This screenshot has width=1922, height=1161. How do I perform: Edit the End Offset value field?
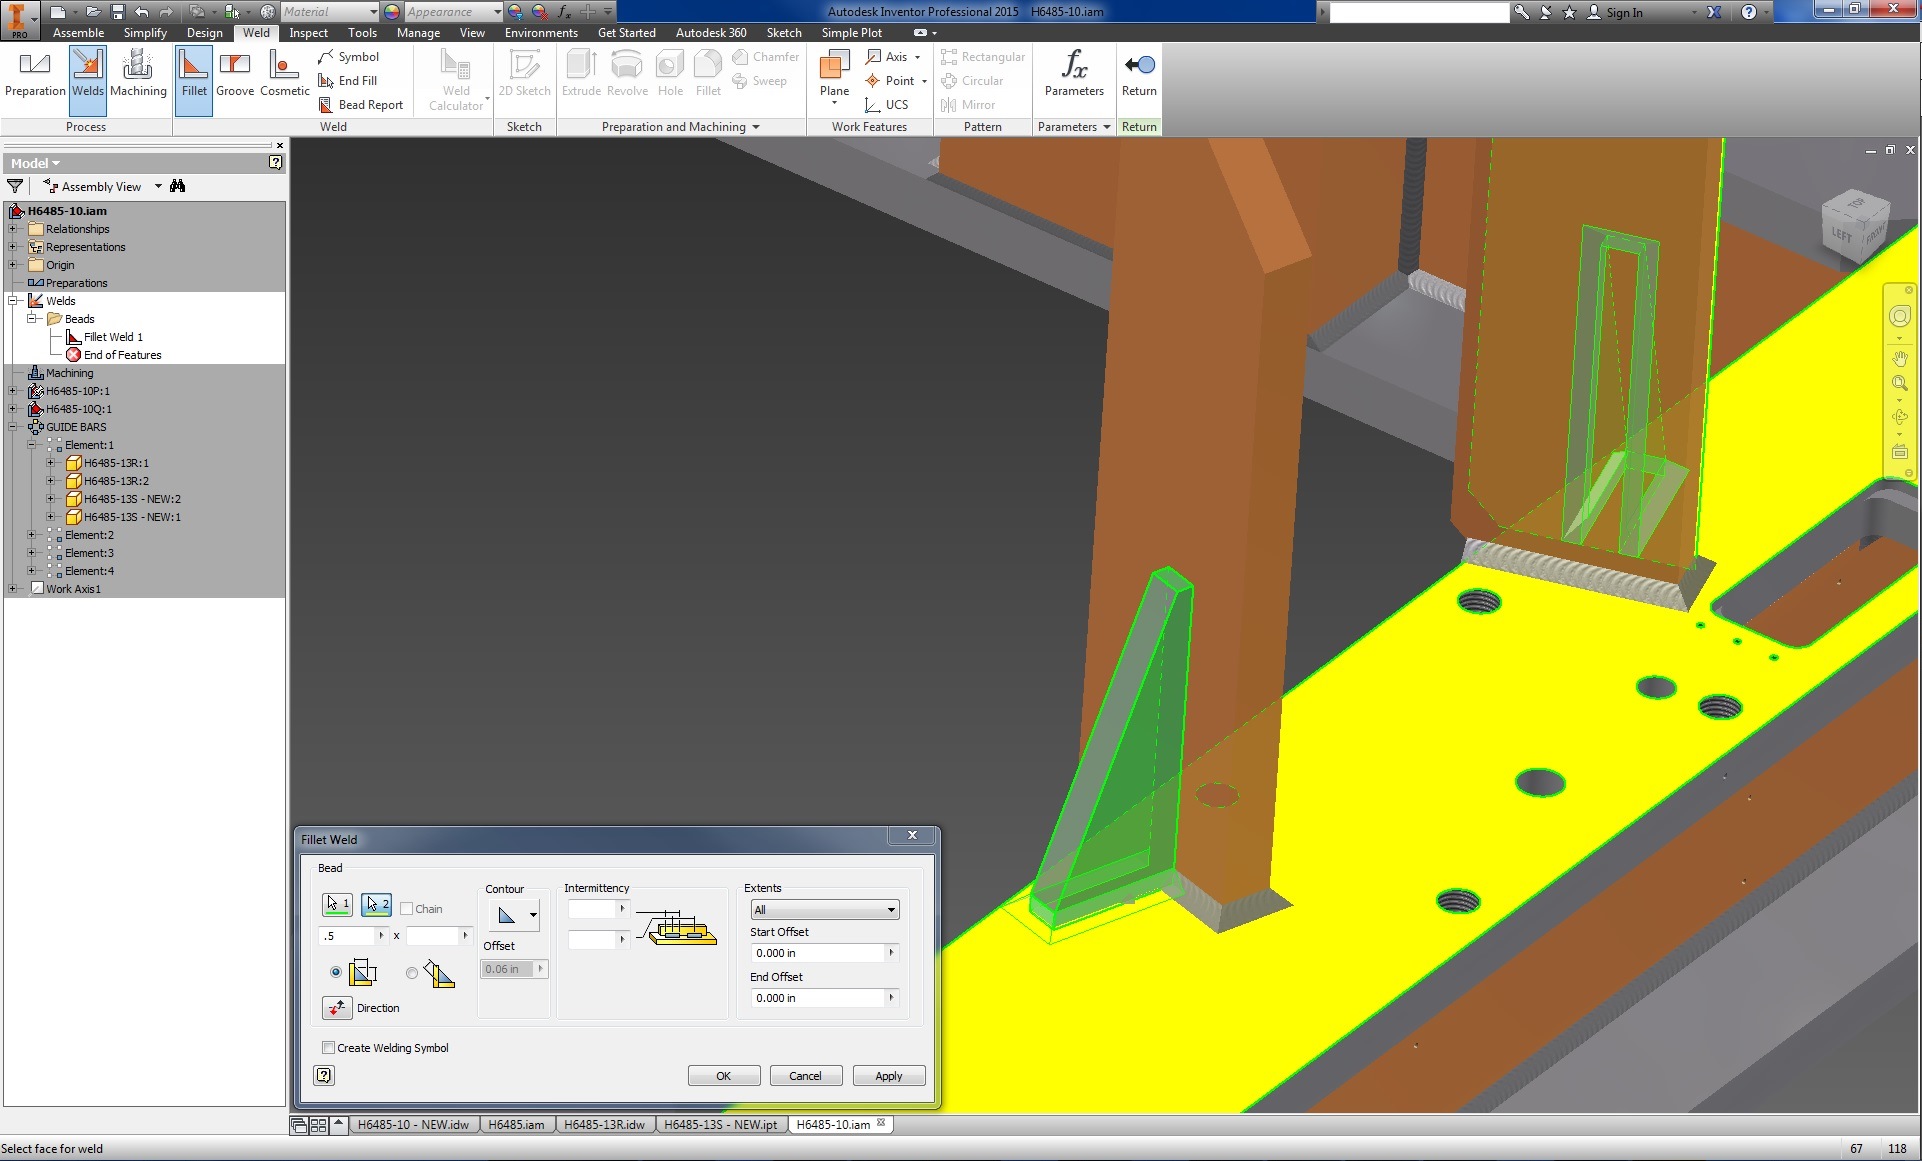818,998
